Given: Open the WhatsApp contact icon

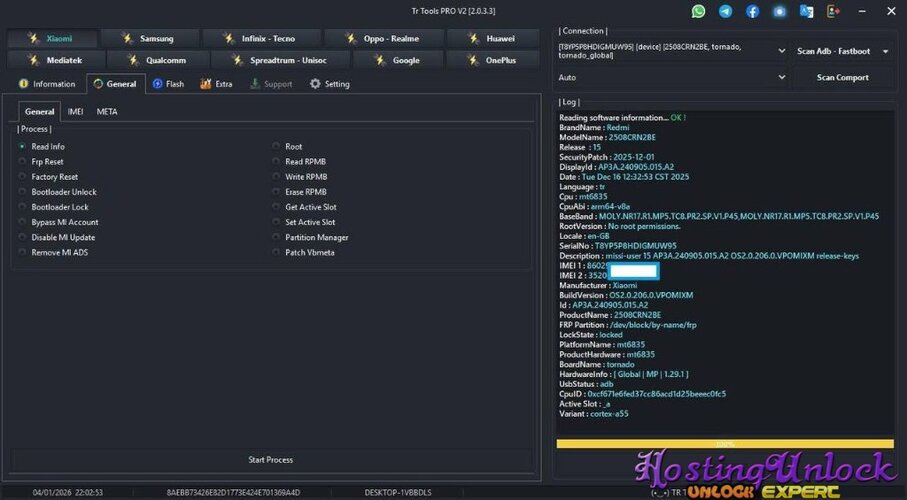Looking at the screenshot, I should [698, 11].
